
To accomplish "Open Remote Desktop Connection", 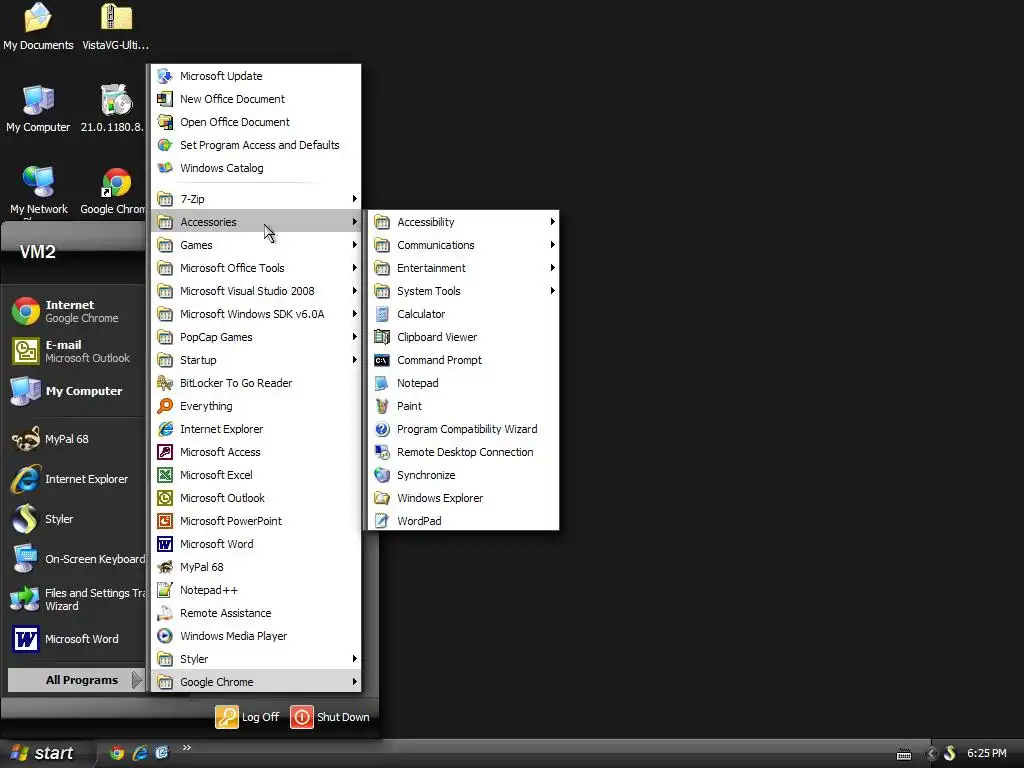I will click(464, 452).
